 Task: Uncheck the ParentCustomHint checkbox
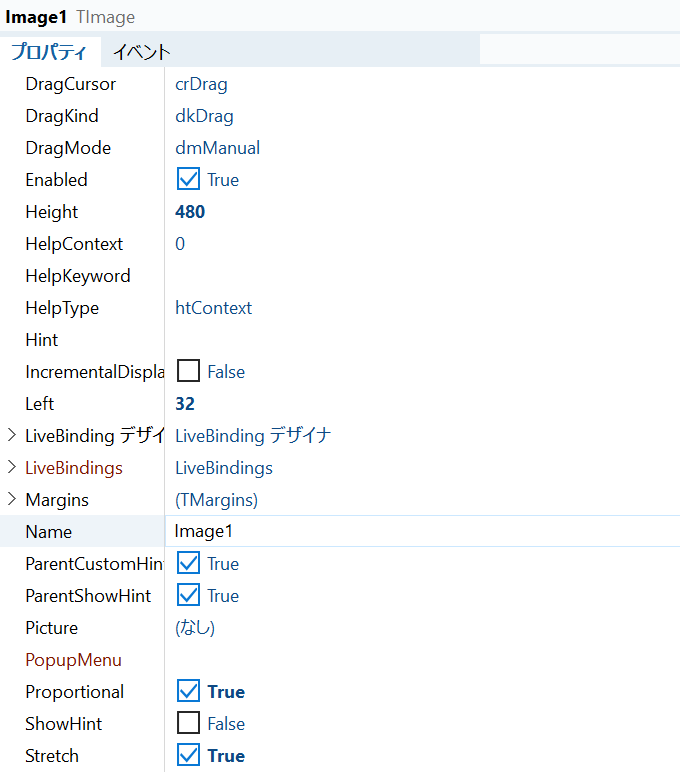tap(188, 564)
